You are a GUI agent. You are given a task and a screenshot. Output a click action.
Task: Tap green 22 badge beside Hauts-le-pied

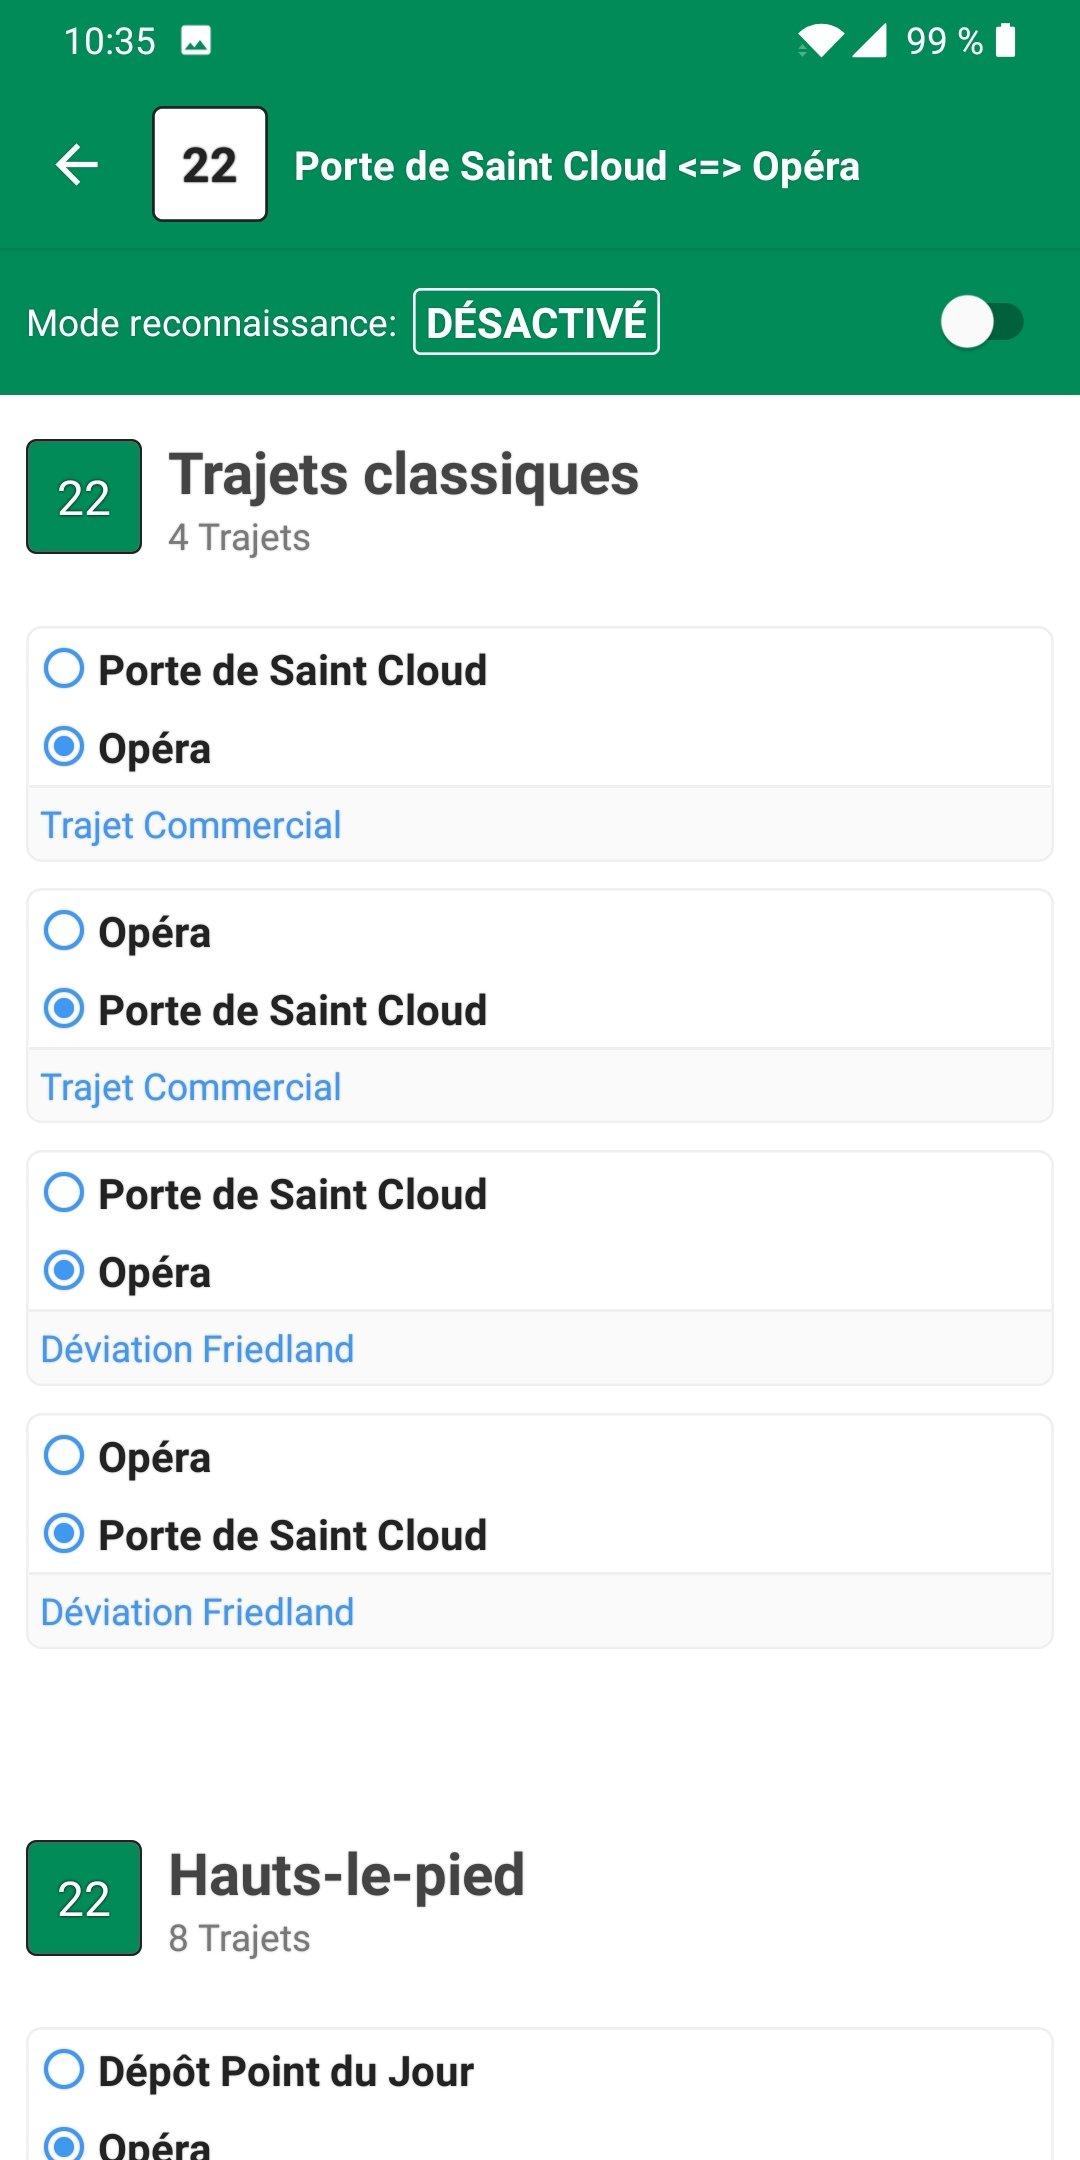(x=84, y=1898)
